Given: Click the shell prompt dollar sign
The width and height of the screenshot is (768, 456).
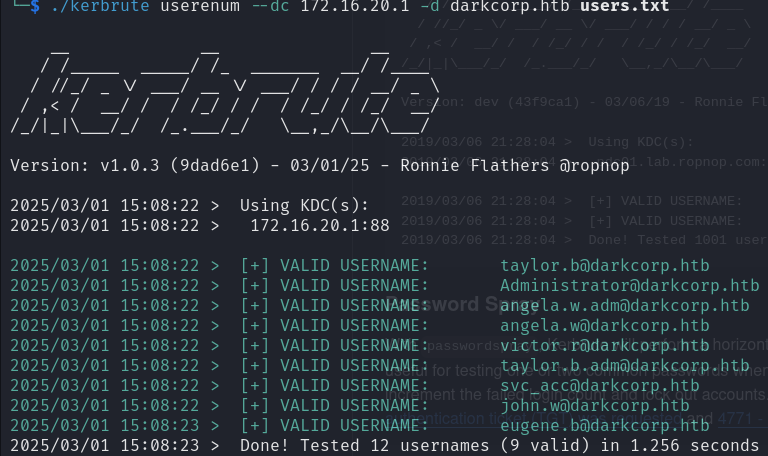Looking at the screenshot, I should [x=34, y=6].
